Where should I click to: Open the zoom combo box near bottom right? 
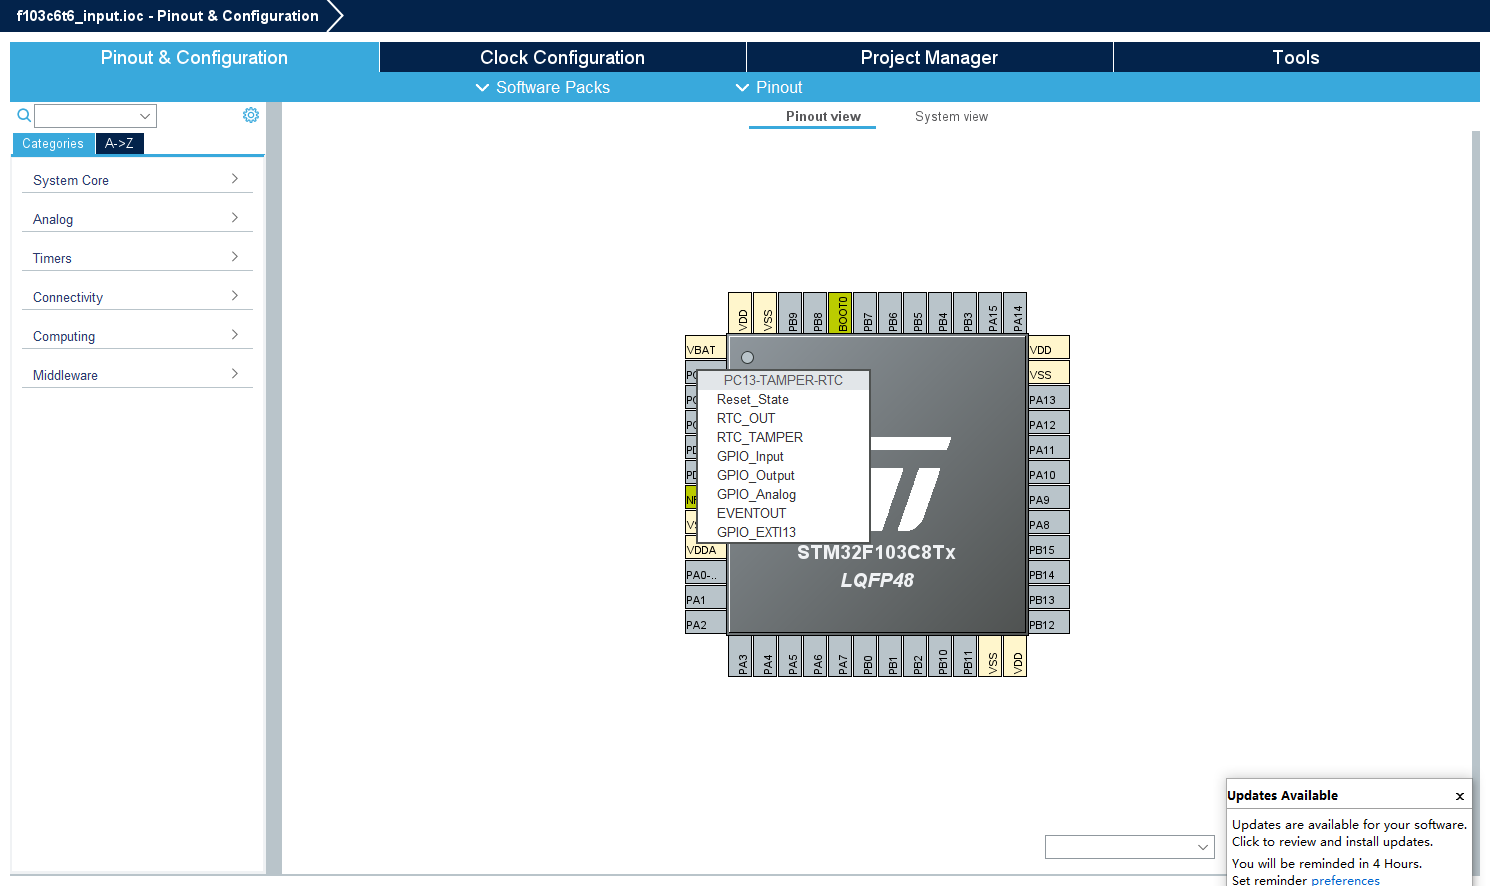click(1129, 846)
